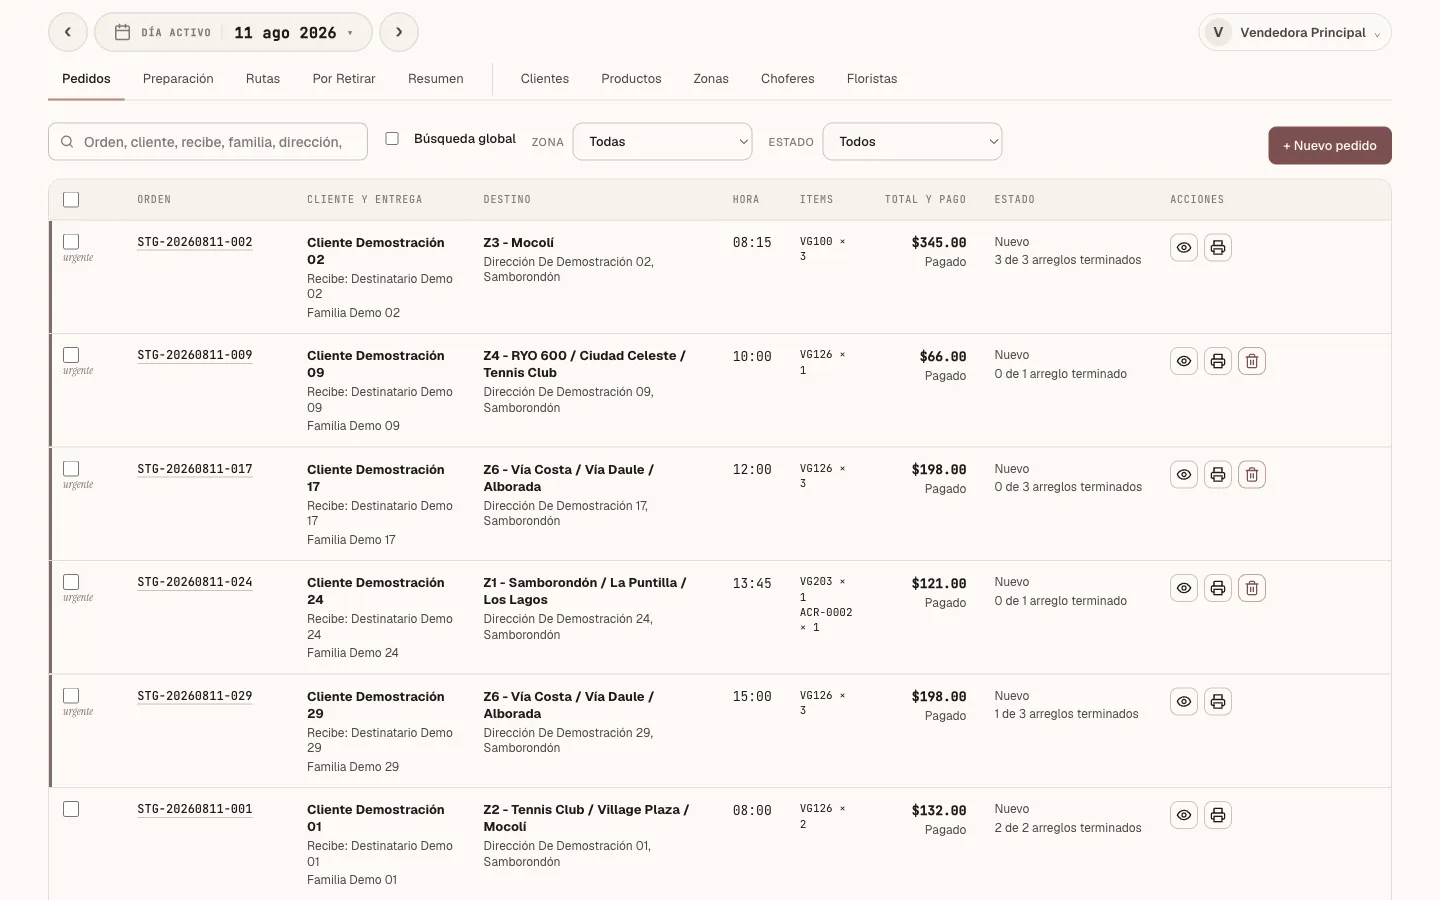Open order link STG-20260811-002

pos(195,242)
